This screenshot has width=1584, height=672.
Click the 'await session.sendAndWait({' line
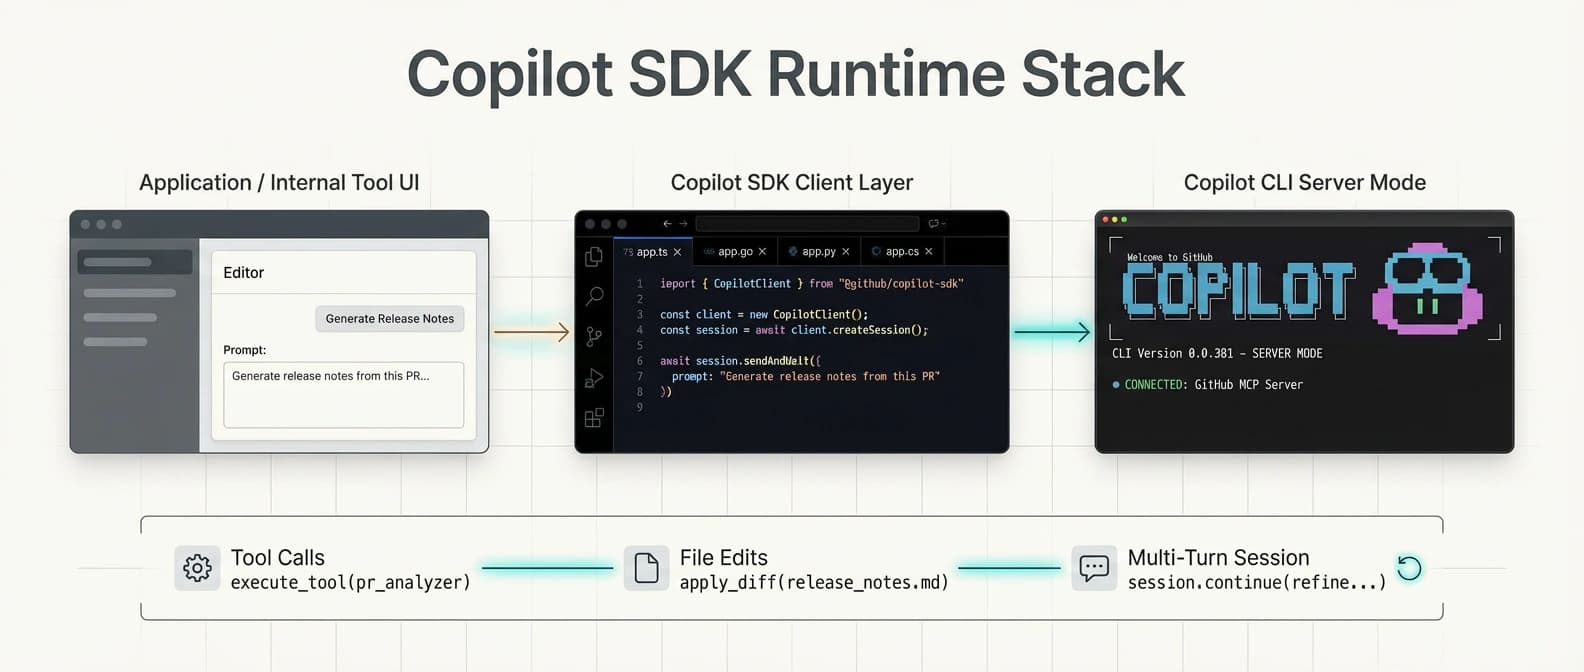740,361
